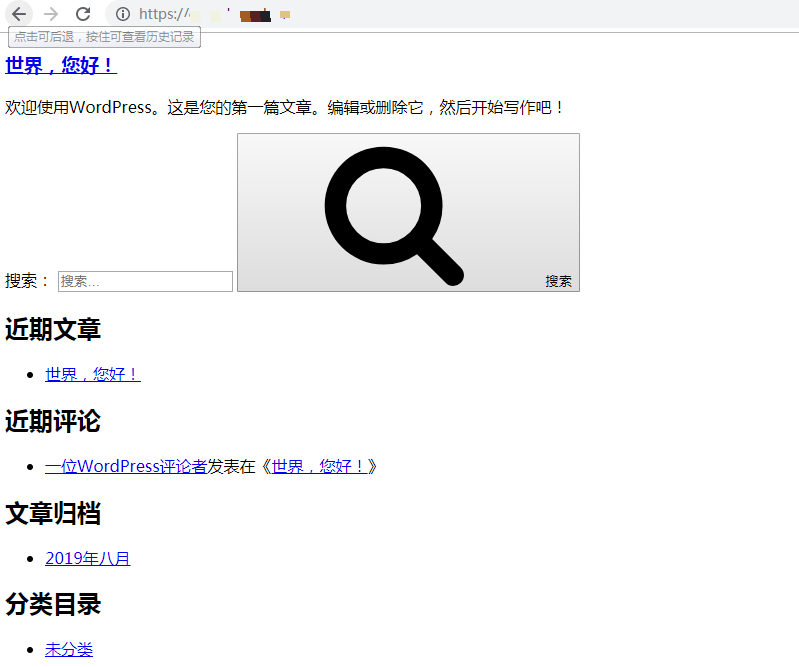Image resolution: width=799 pixels, height=667 pixels.
Task: Click the URL in the address bar
Action: coord(214,14)
